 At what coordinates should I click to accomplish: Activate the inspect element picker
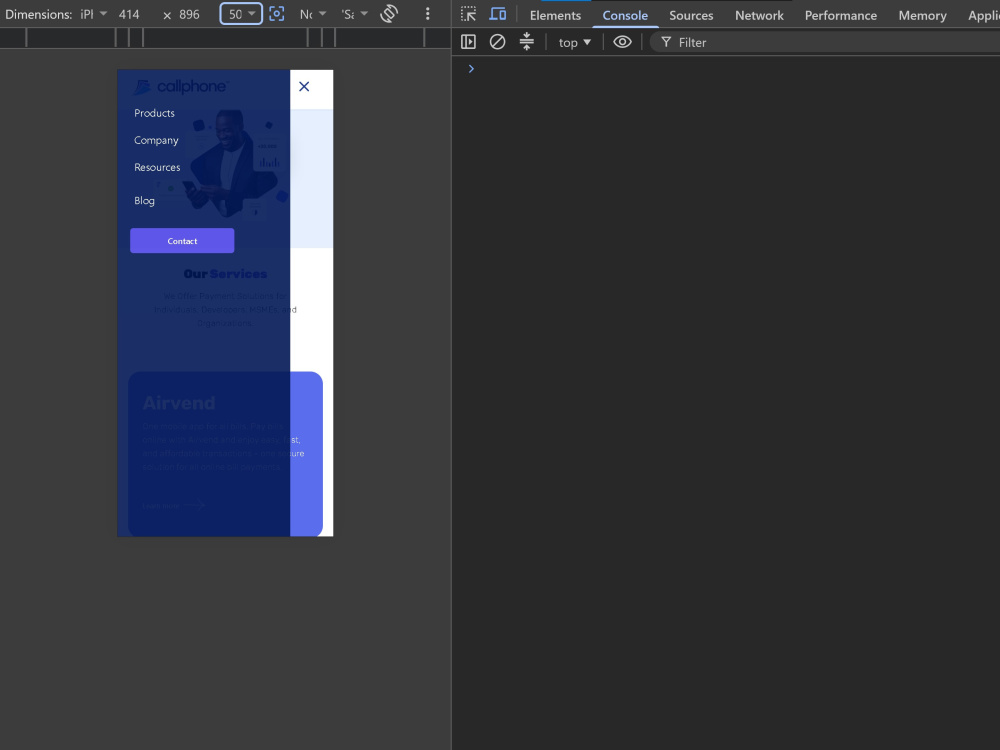(x=469, y=14)
